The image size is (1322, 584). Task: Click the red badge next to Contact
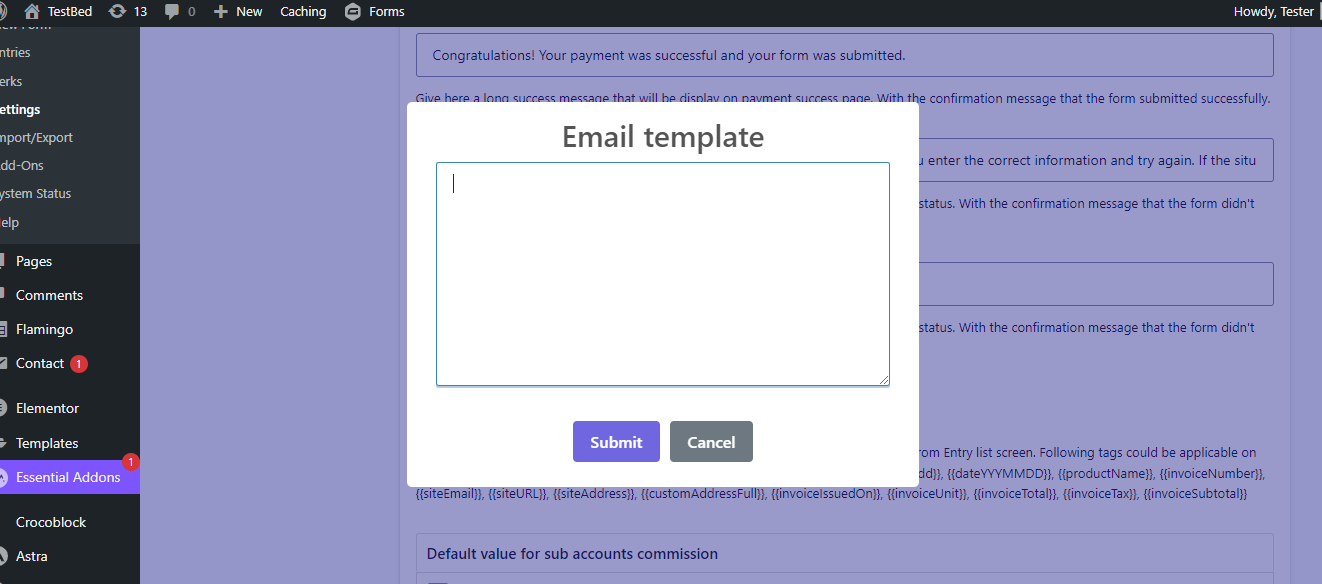click(79, 364)
